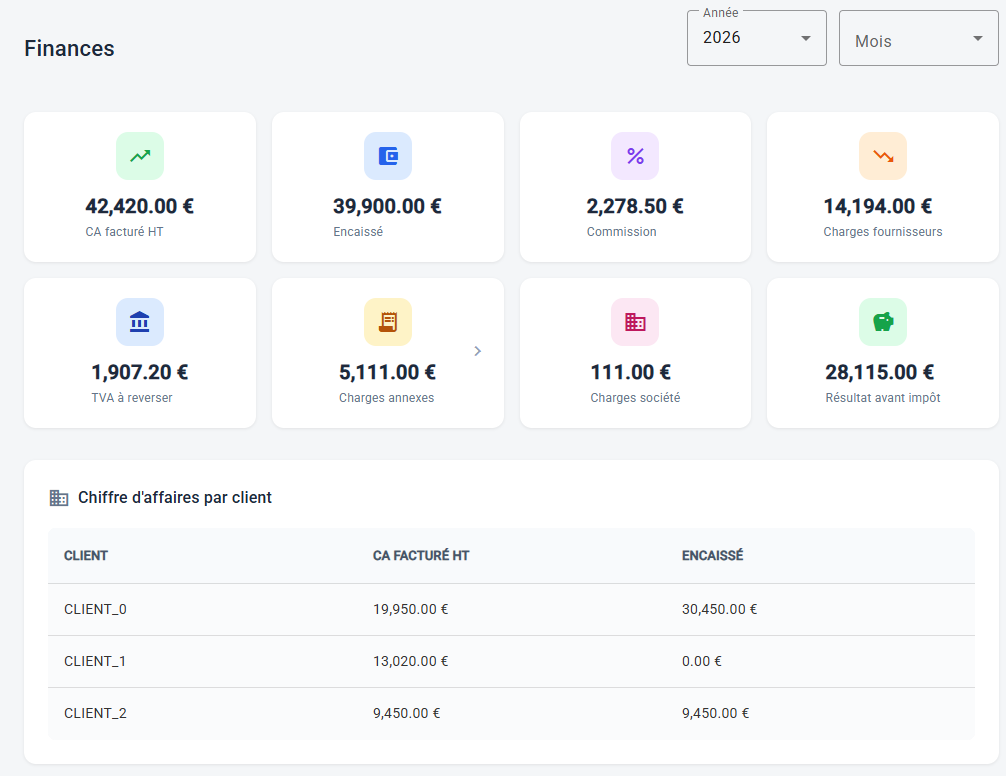
Task: Click the blue wallet Encaissé icon
Action: coord(388,156)
